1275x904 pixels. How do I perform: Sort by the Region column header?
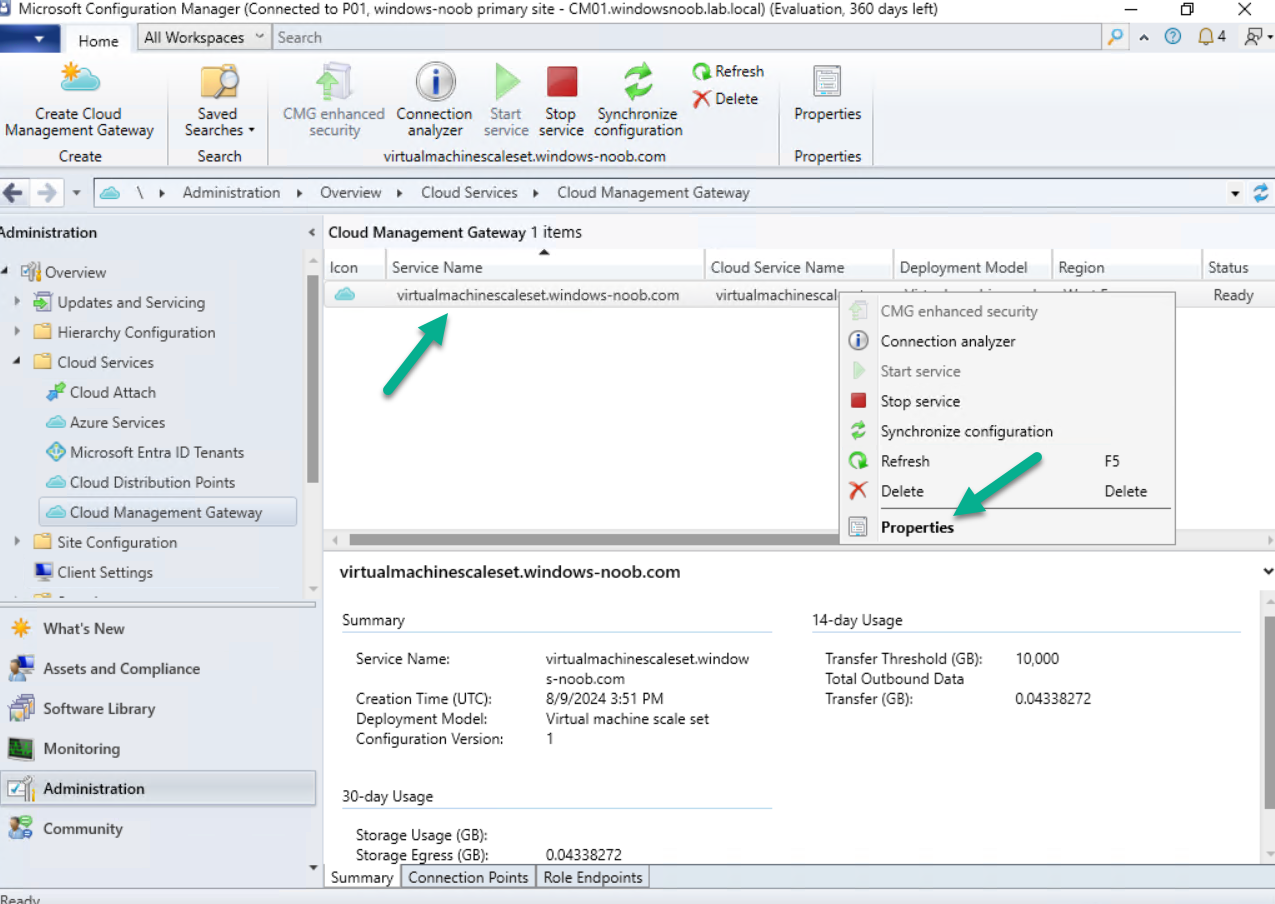click(x=1126, y=267)
